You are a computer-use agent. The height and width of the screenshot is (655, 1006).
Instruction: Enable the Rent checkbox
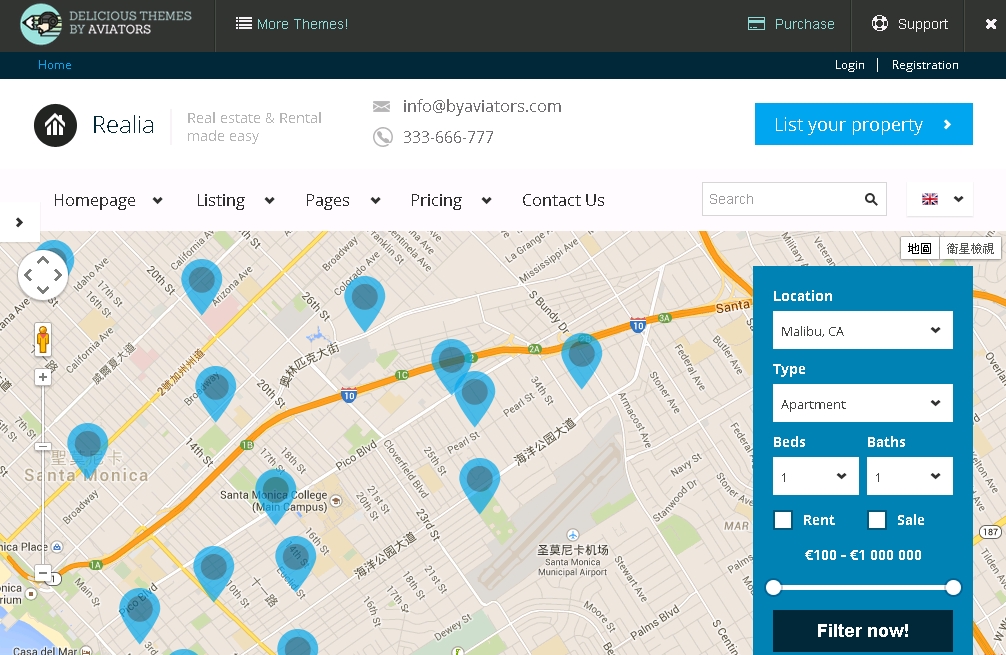[784, 520]
